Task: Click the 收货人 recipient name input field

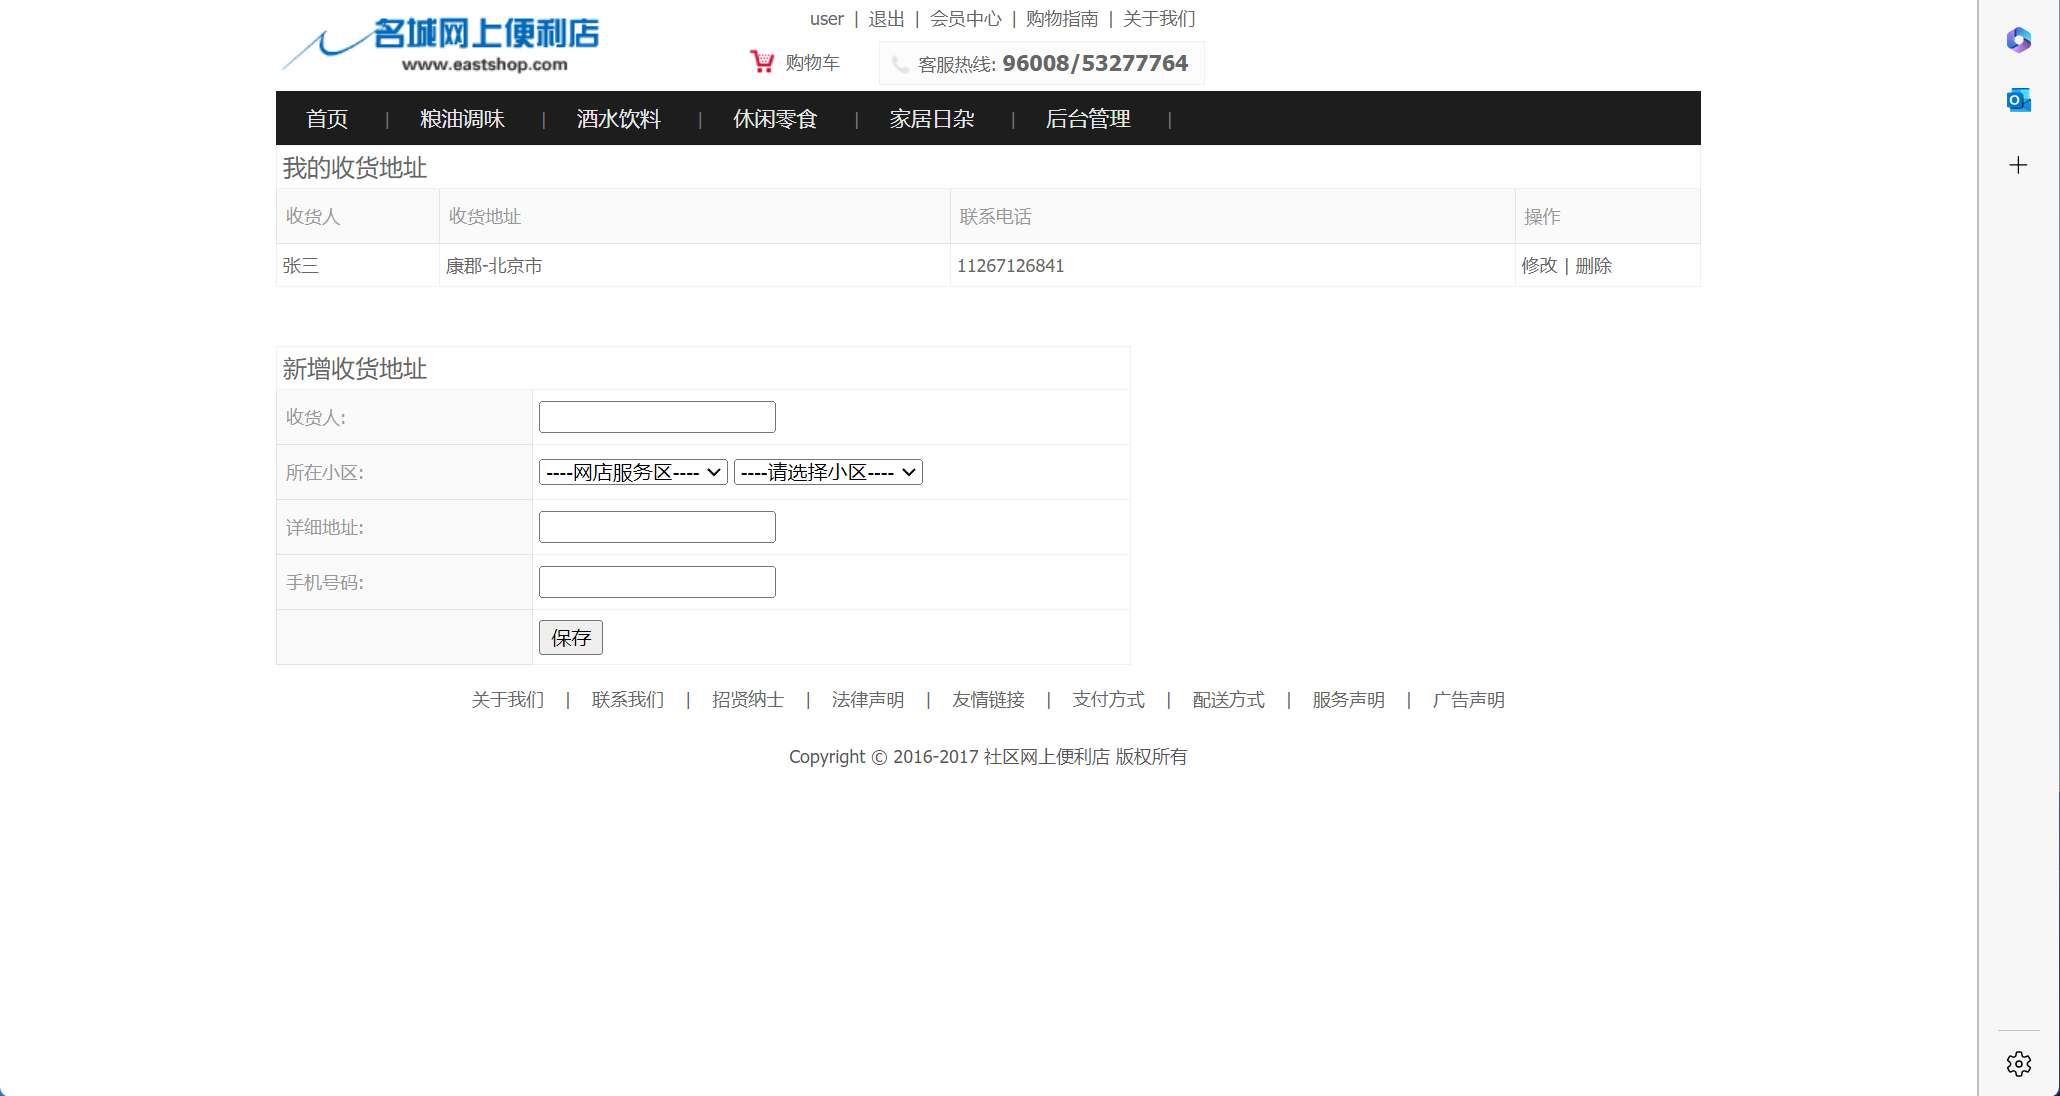Action: click(x=656, y=416)
